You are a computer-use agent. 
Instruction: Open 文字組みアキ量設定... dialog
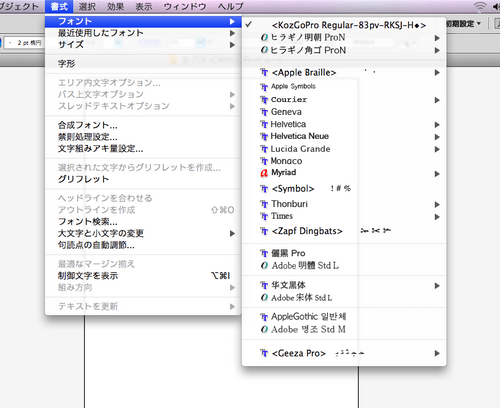143,149
